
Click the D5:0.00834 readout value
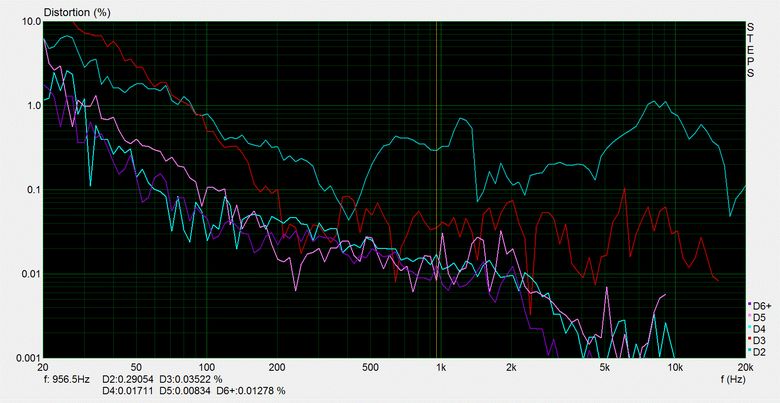(x=185, y=391)
